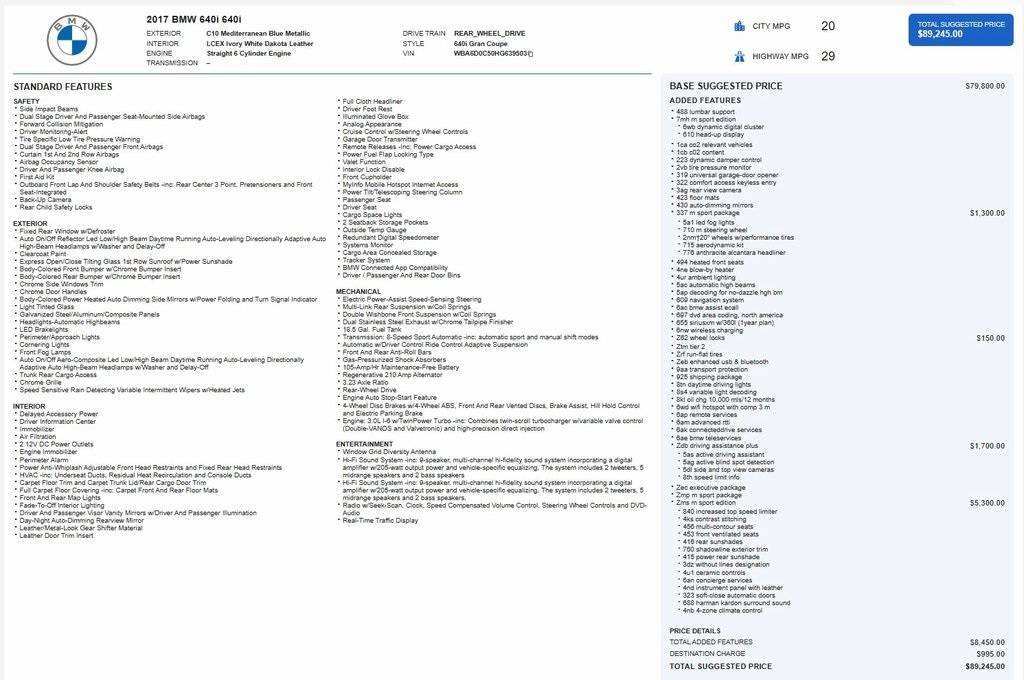
Task: Click 'LCEX Ivory White Dakota Leather' interior value
Action: tap(260, 44)
